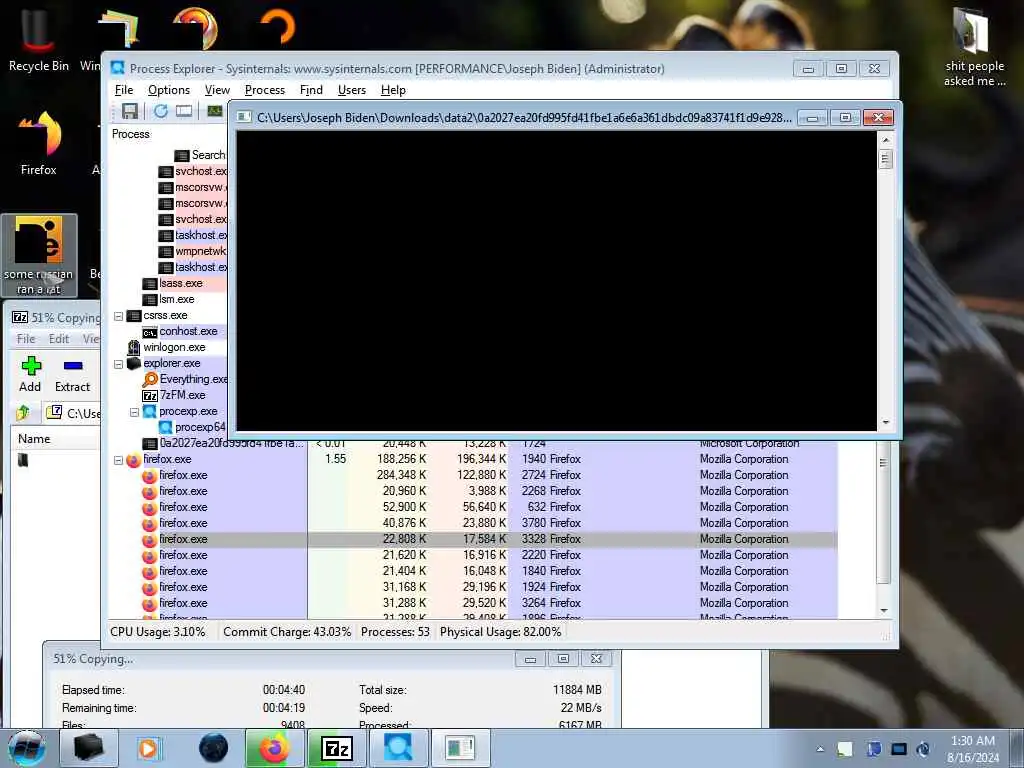Toggle the show lower pane toolbar icon

coord(184,111)
